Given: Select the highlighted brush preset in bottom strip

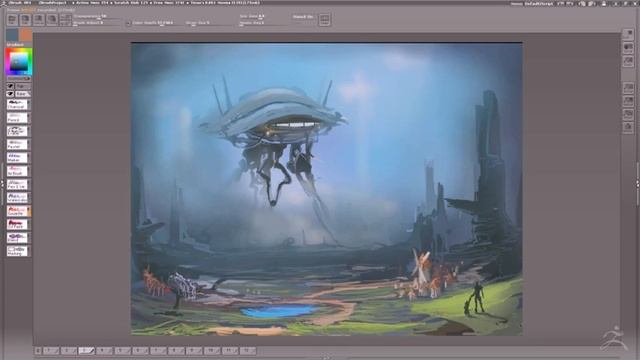Looking at the screenshot, I should pos(87,351).
